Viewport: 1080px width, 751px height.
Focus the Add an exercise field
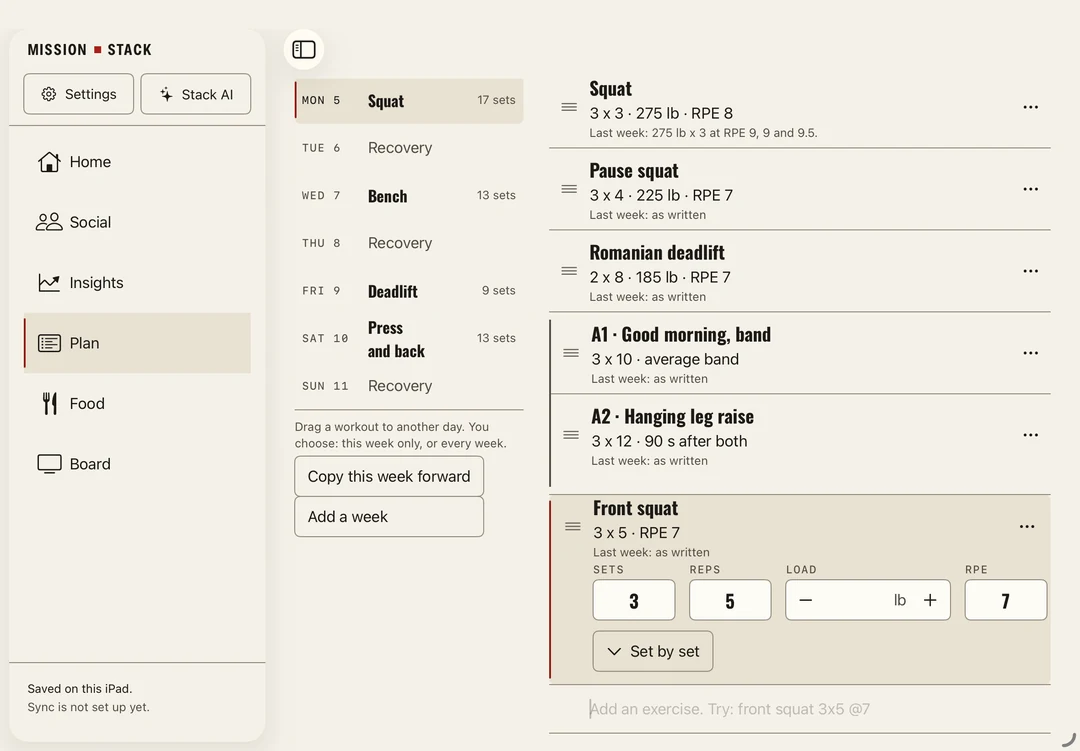pos(800,709)
